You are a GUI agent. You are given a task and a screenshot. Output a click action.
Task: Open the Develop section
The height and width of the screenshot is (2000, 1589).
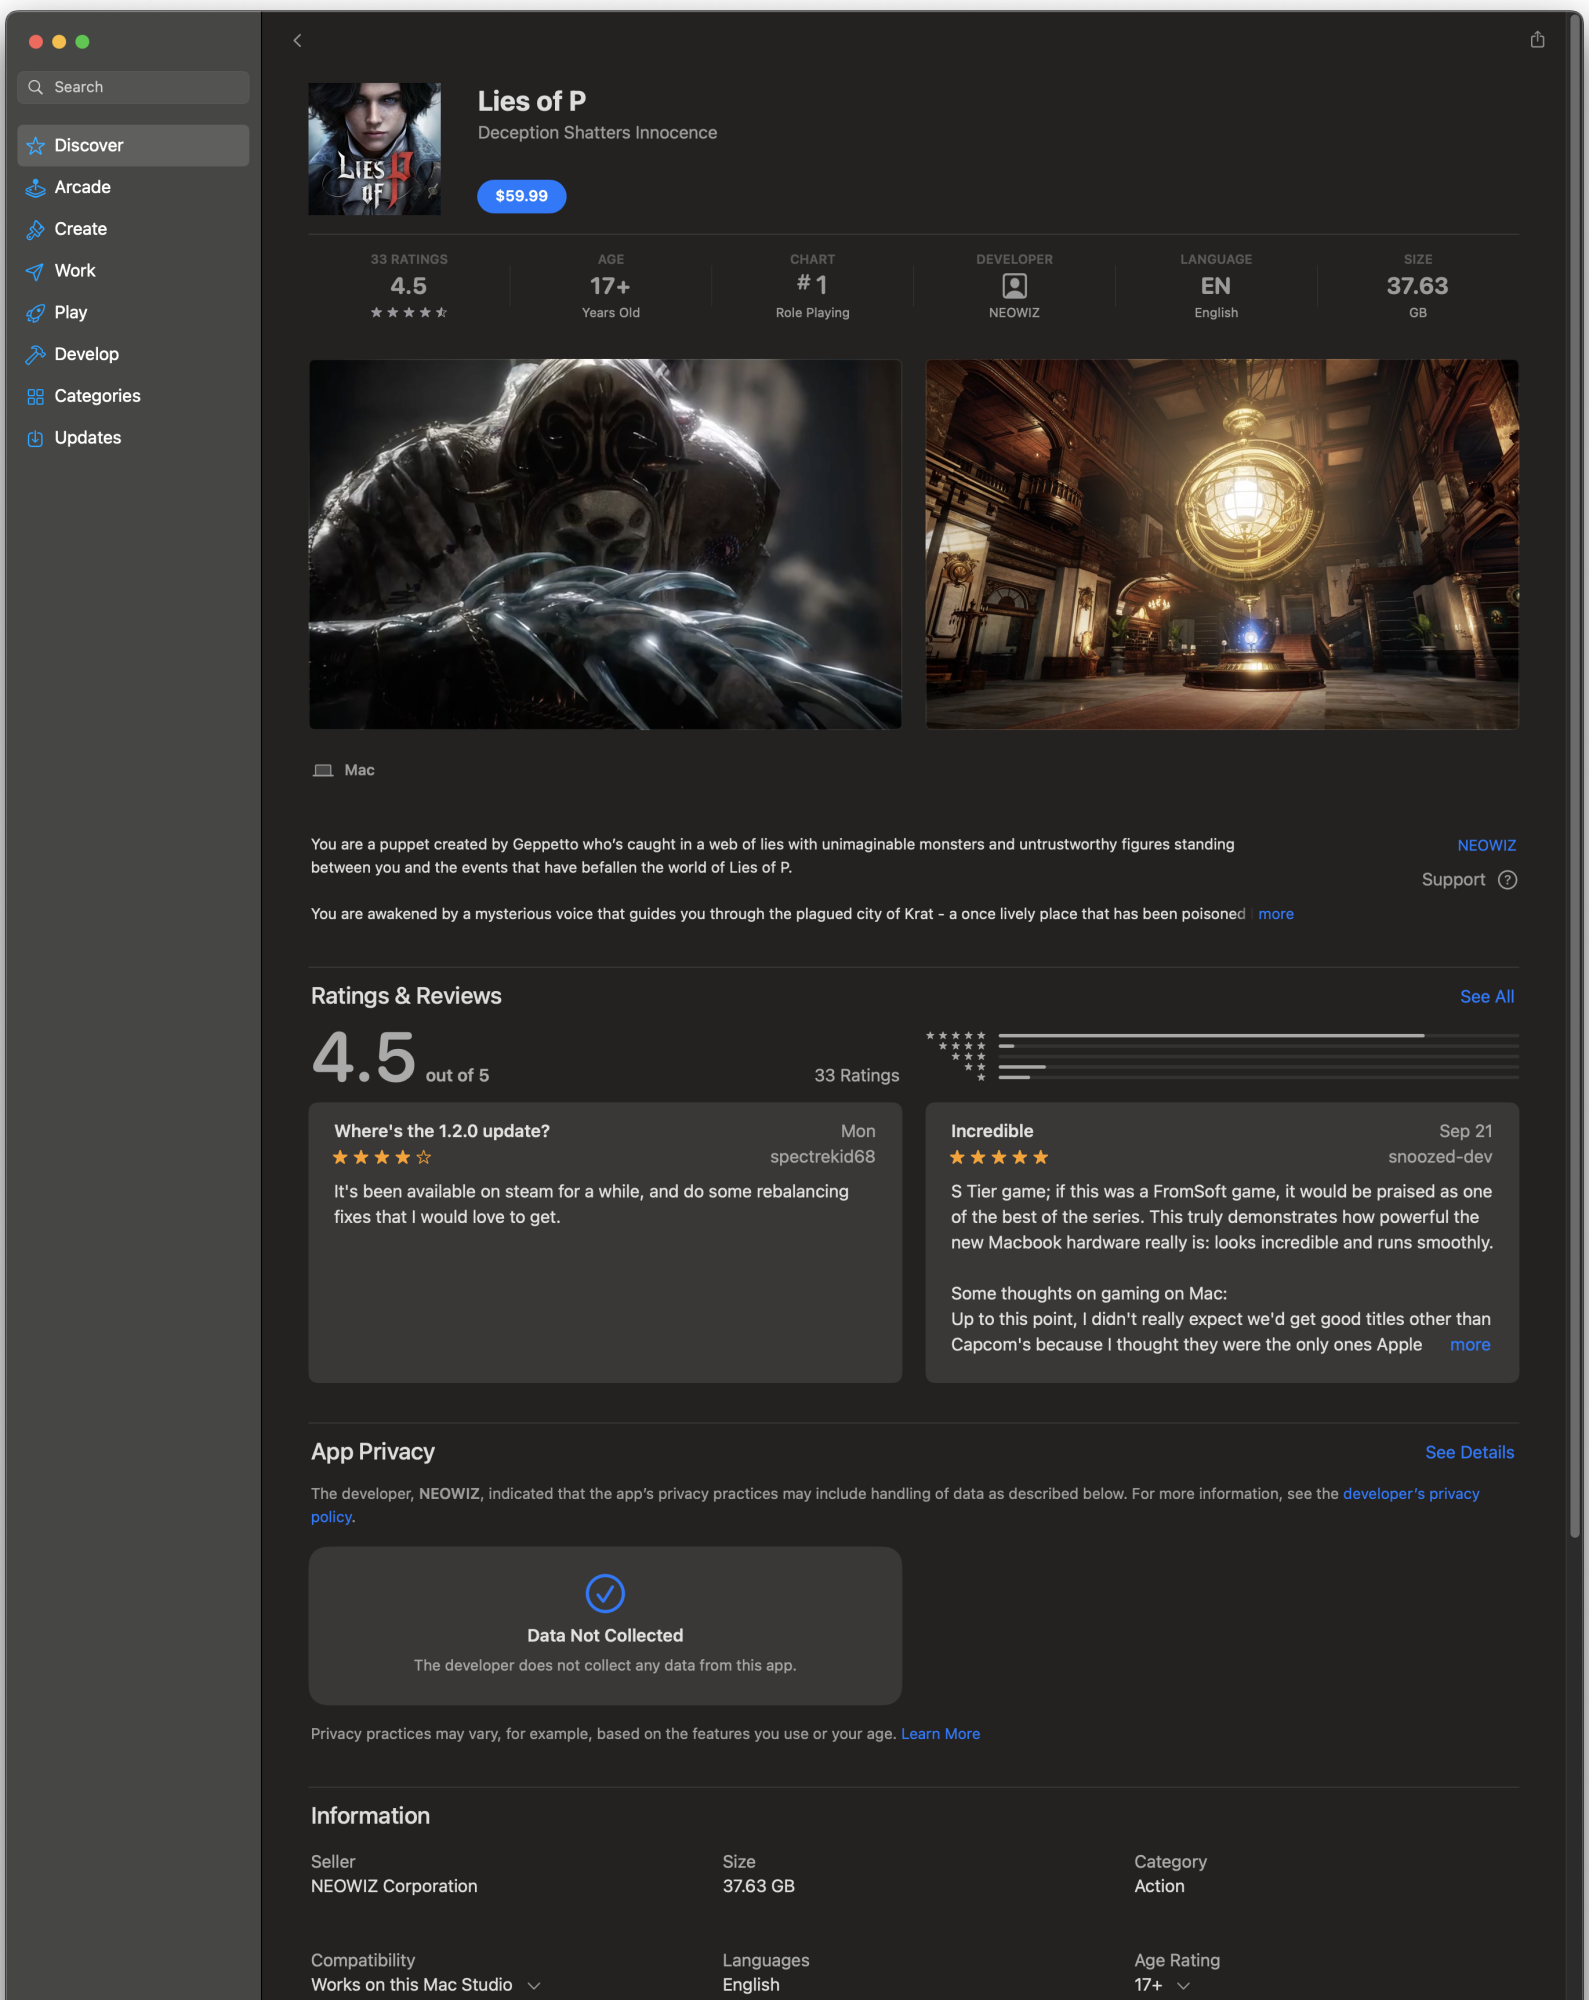133,355
